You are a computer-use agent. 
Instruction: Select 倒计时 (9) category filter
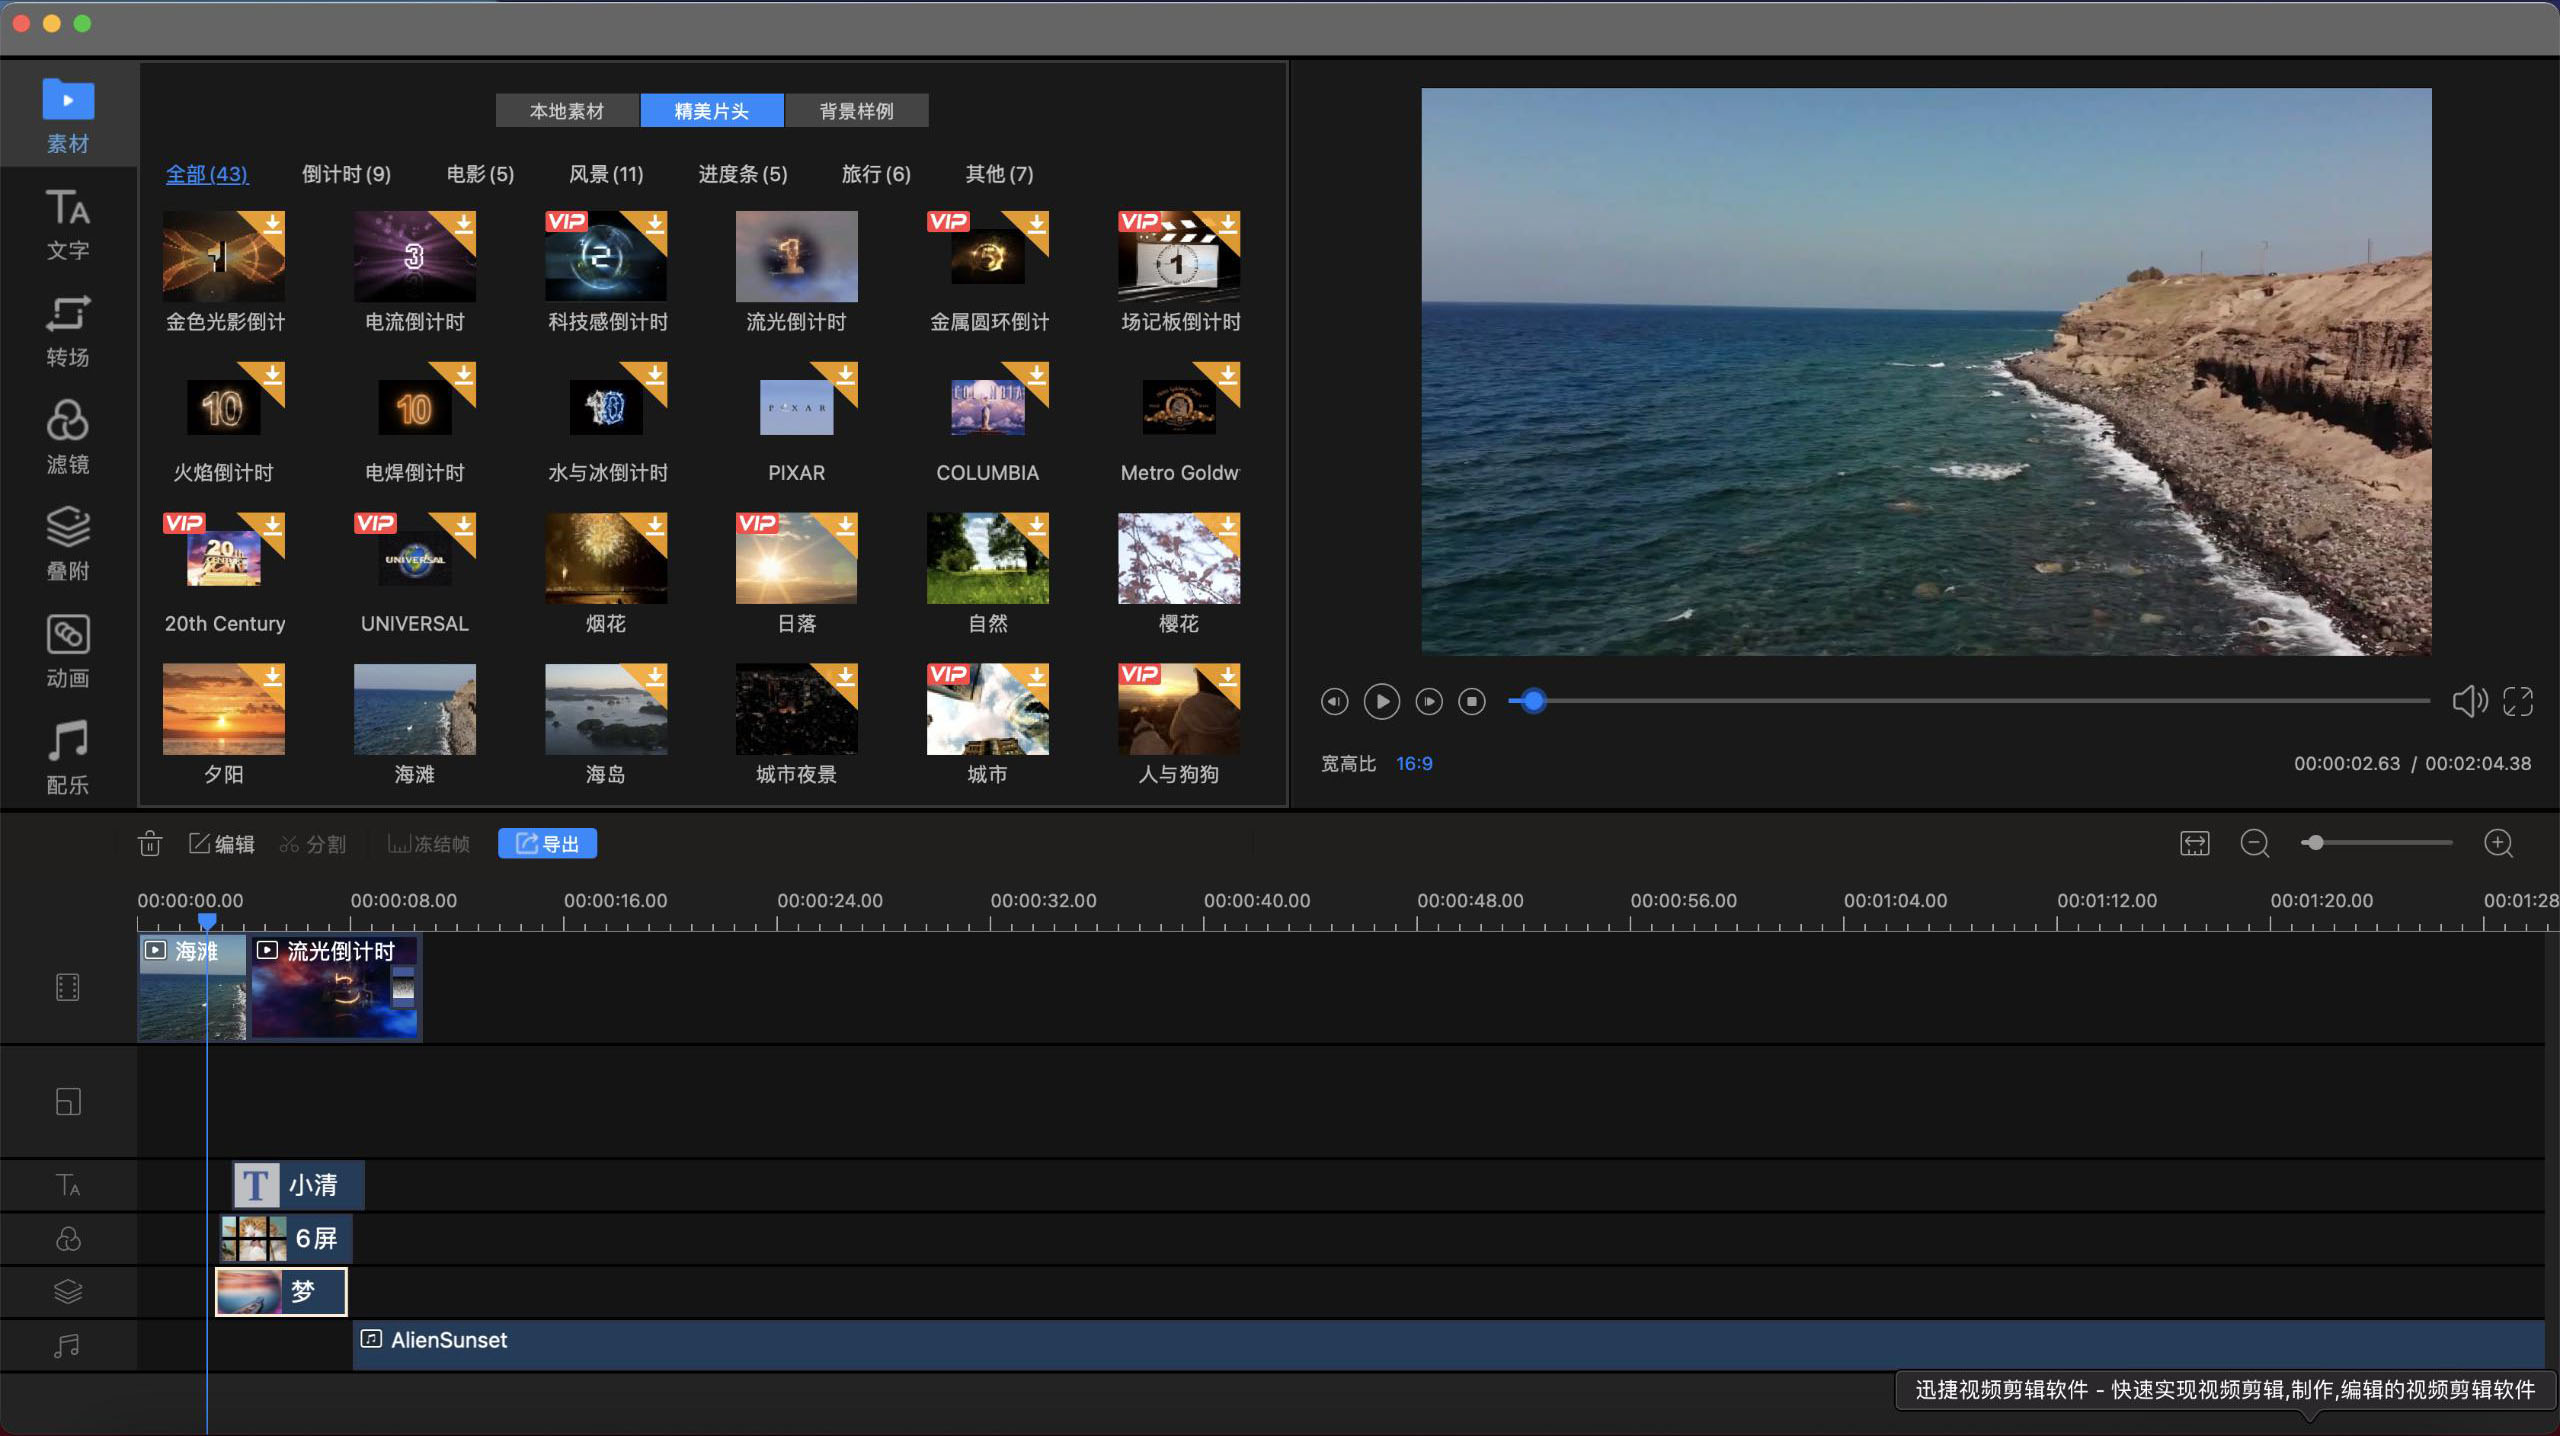pyautogui.click(x=346, y=174)
